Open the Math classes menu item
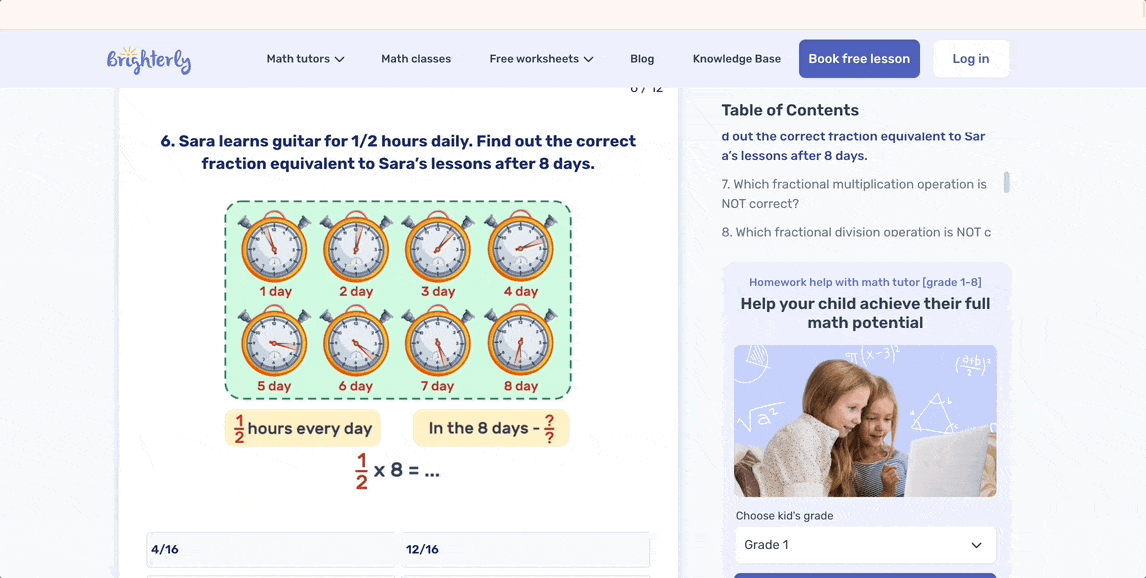Image resolution: width=1146 pixels, height=578 pixels. [416, 59]
